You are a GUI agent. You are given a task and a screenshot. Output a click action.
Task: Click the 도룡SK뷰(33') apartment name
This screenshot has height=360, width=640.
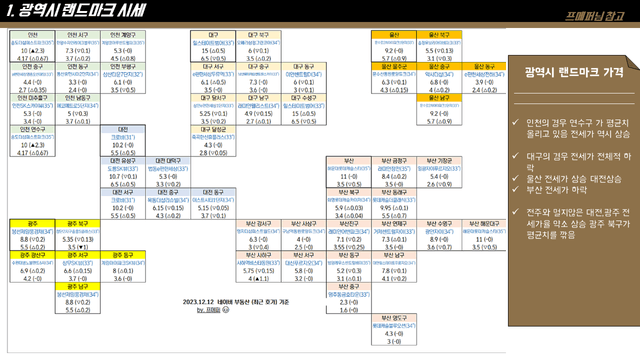click(123, 169)
